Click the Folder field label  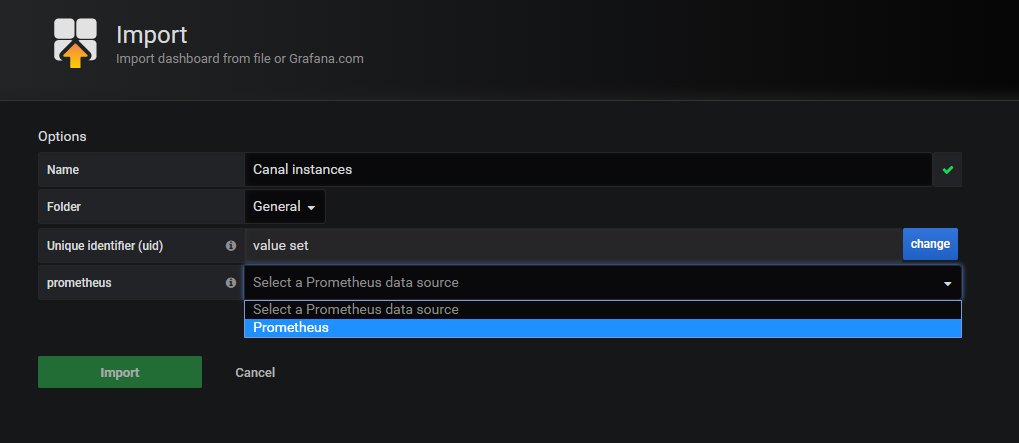click(x=65, y=207)
